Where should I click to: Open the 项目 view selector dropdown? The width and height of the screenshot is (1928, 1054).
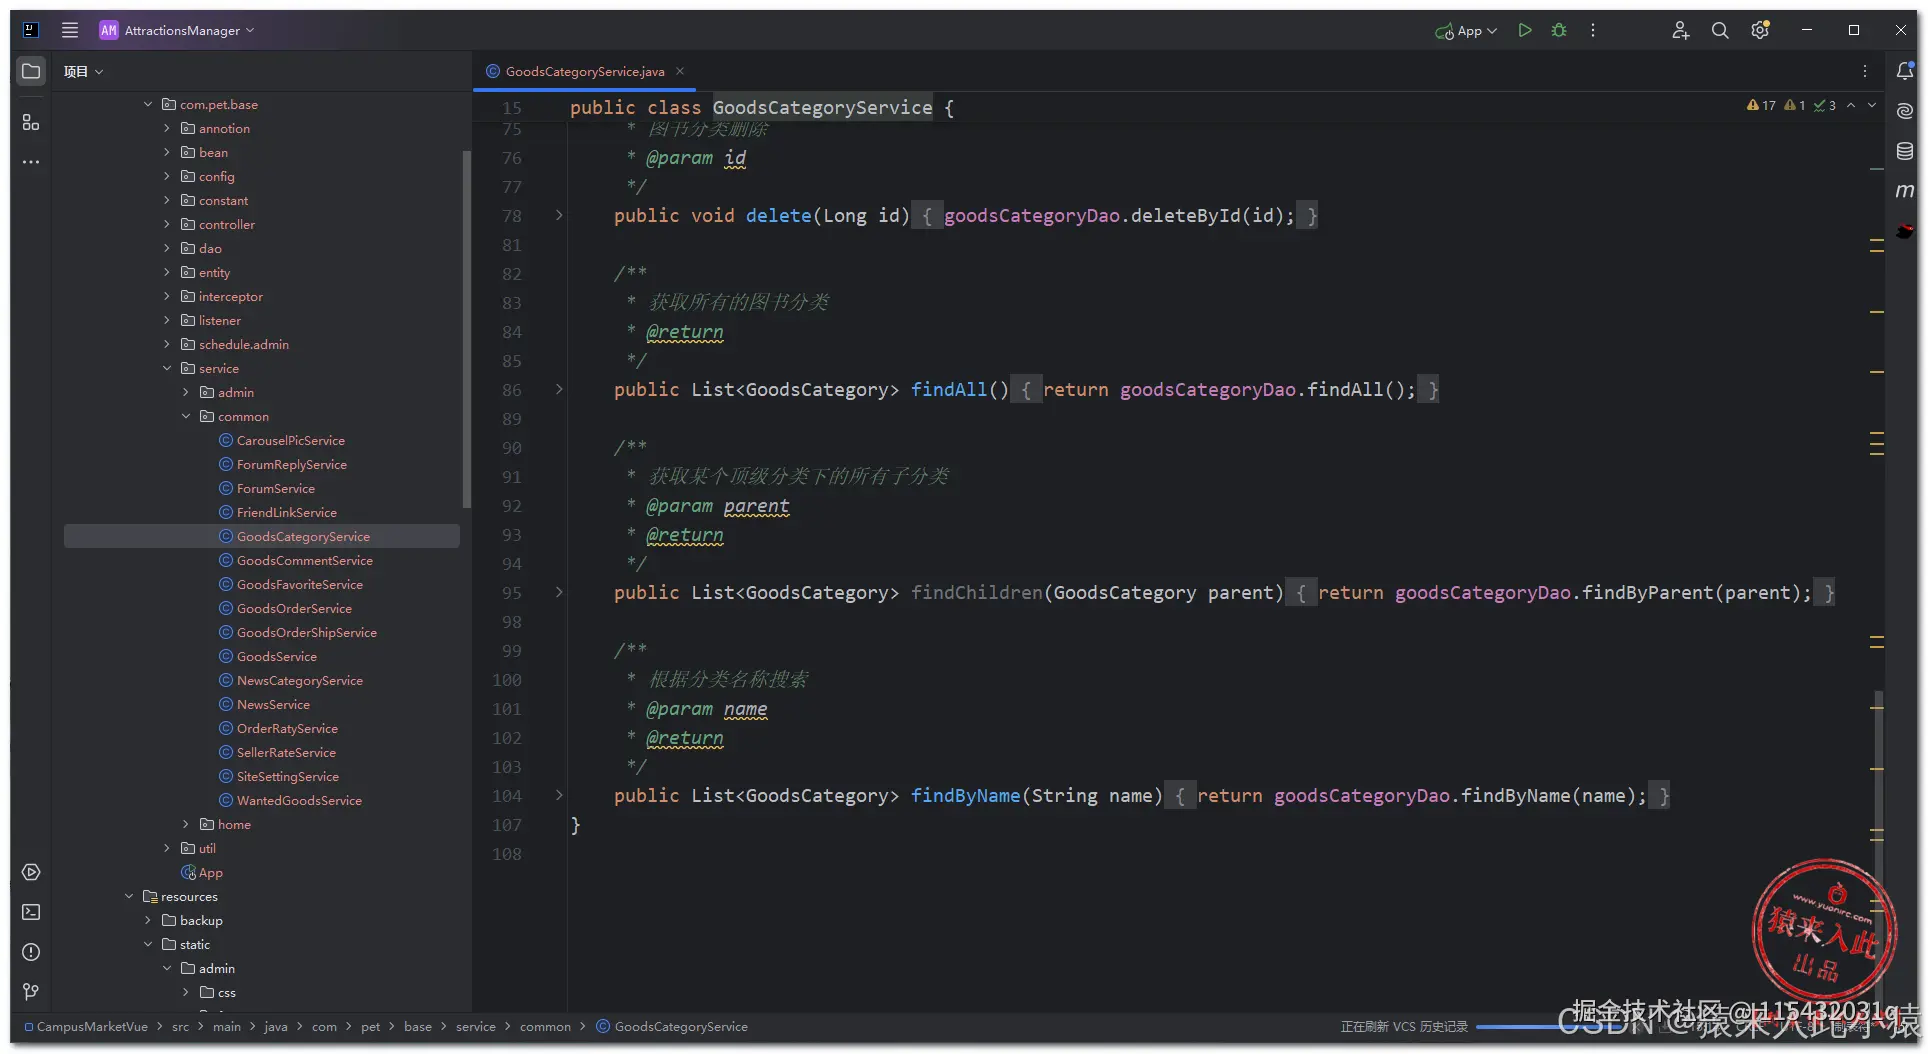point(83,71)
